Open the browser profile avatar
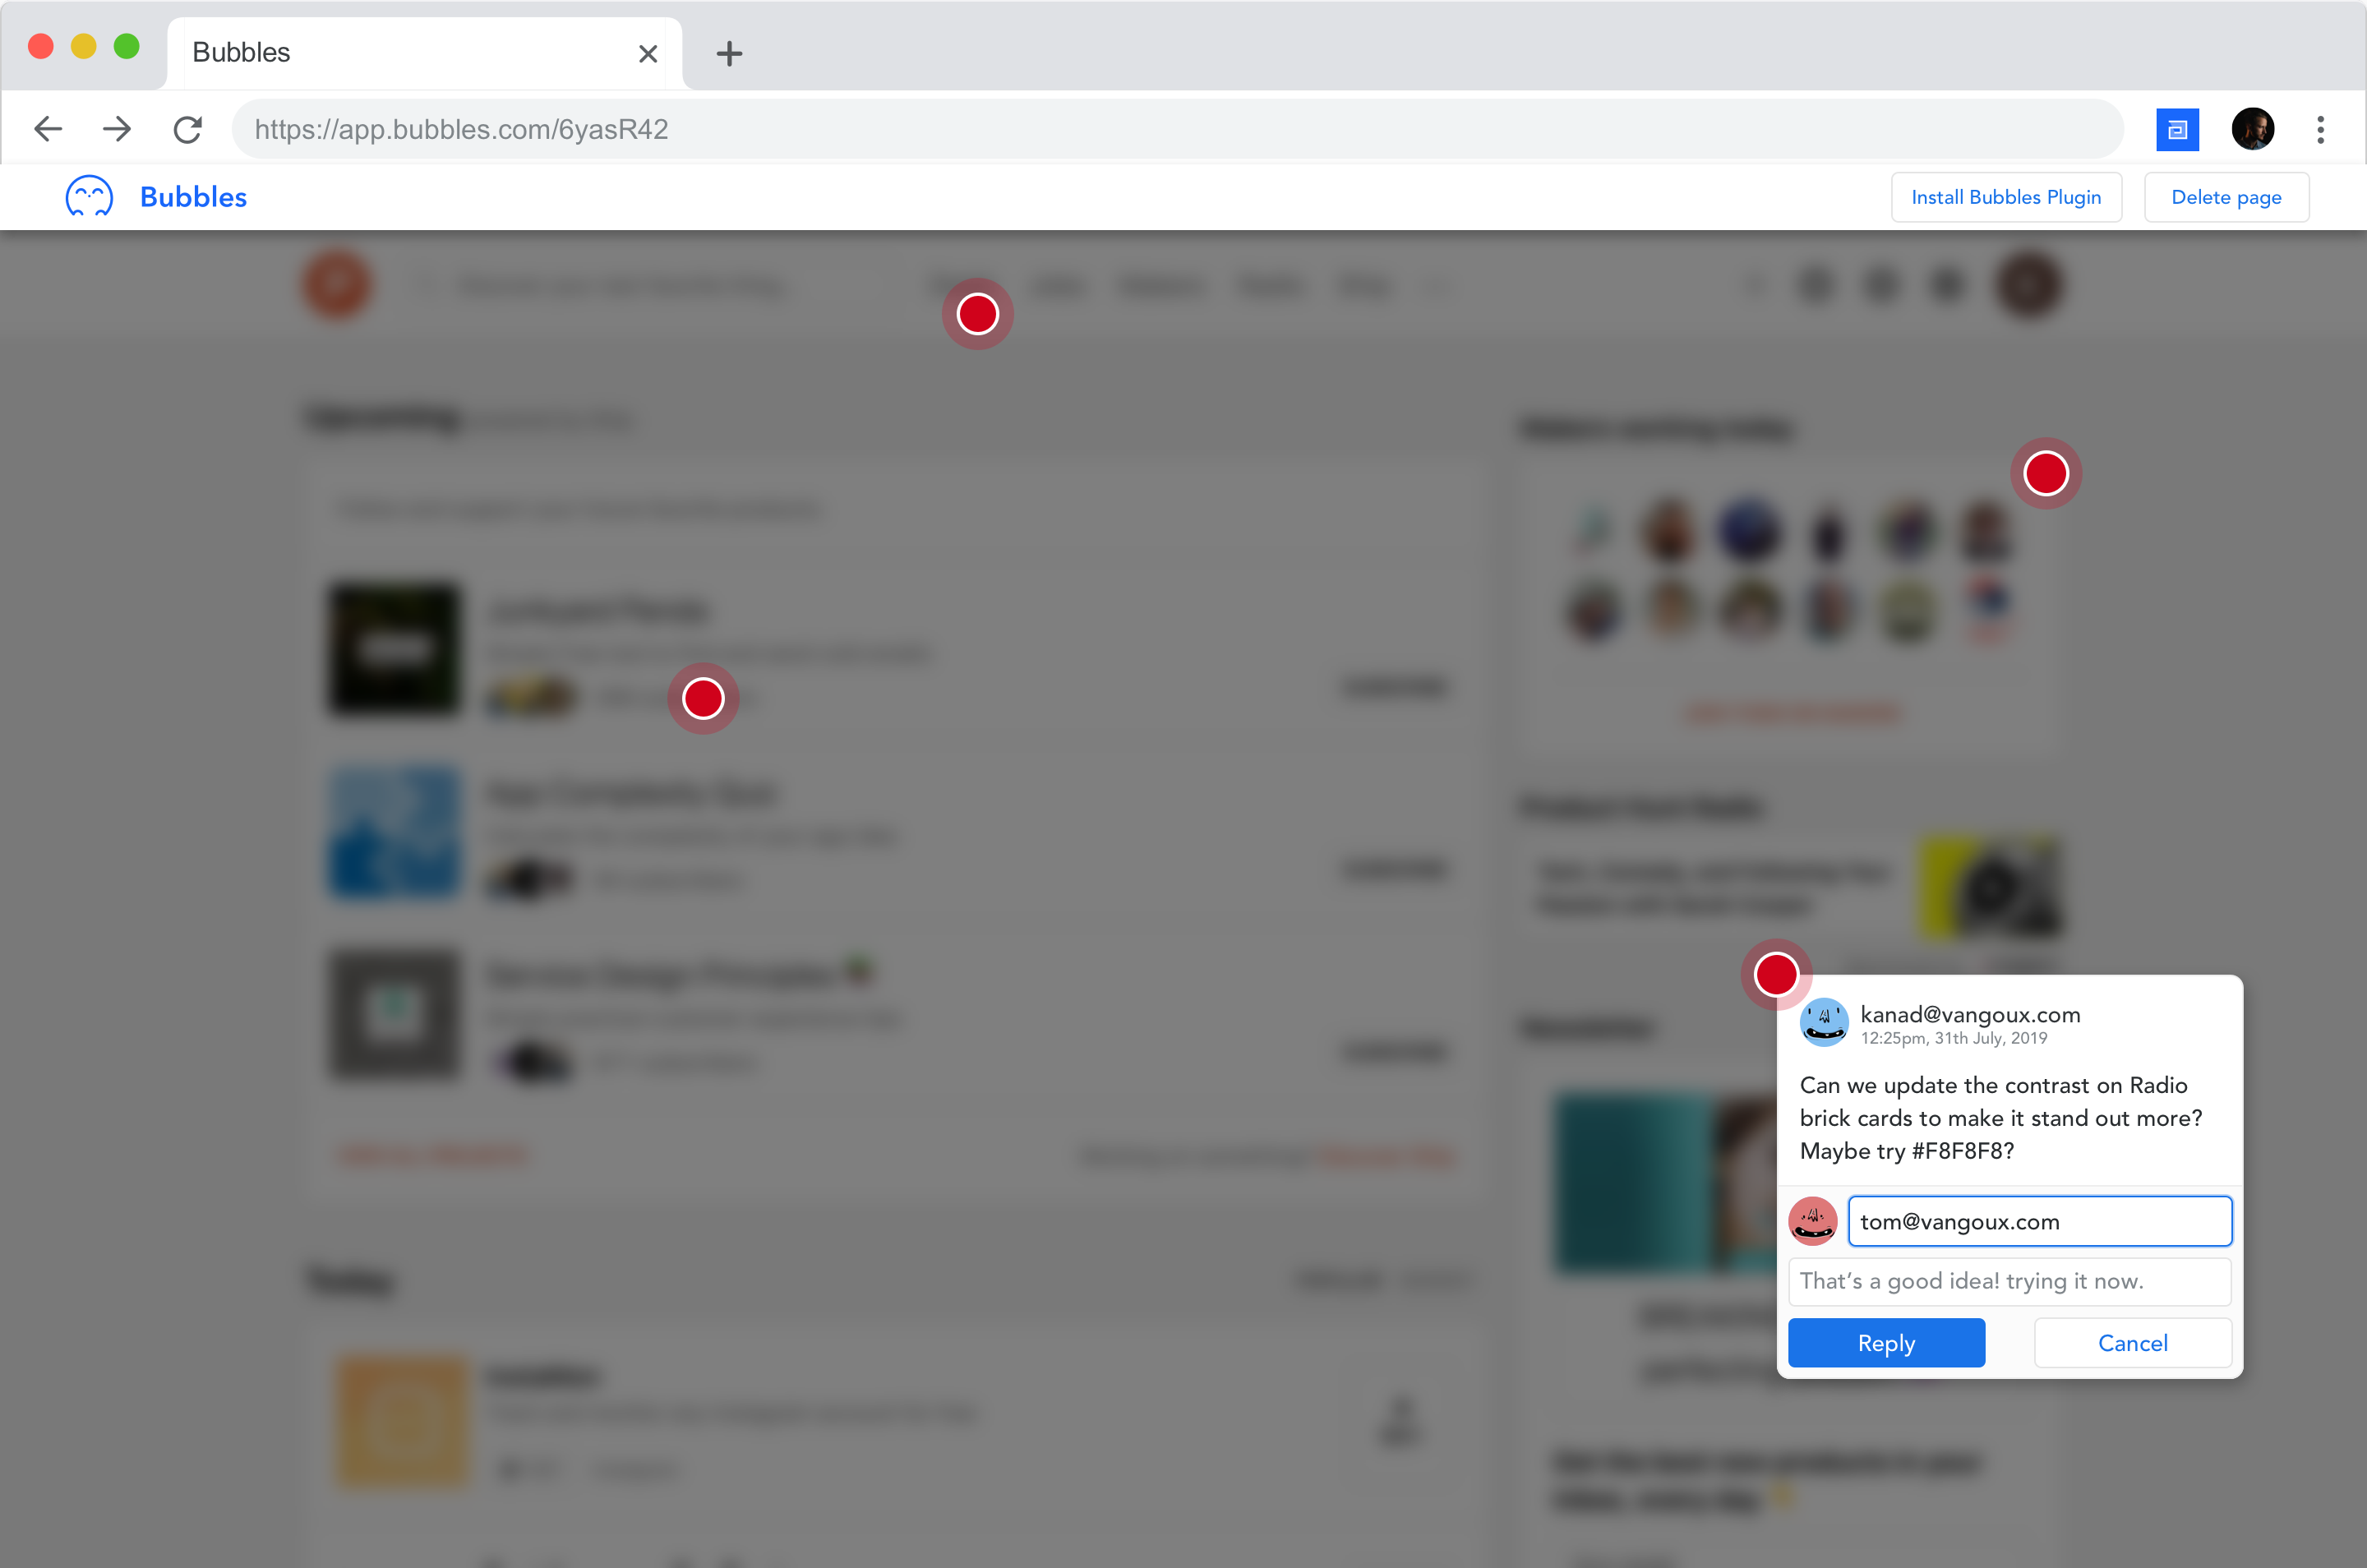 [2253, 130]
